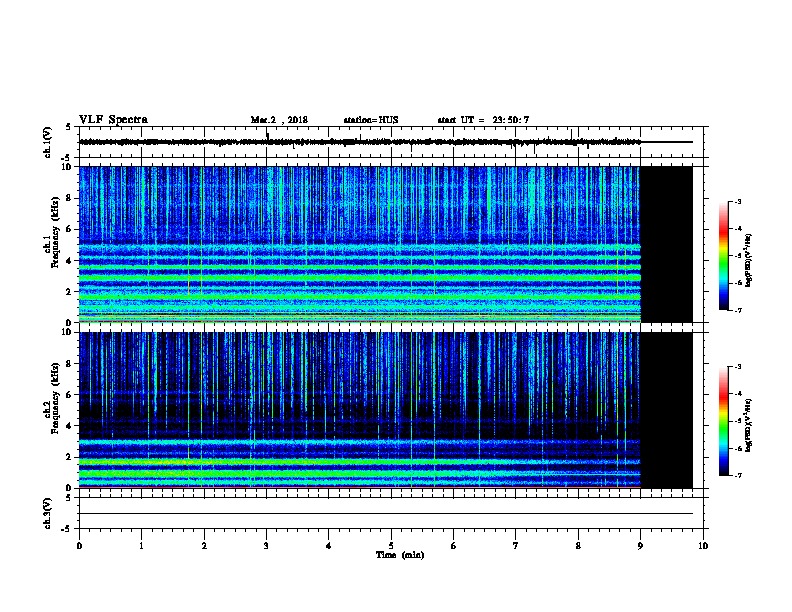Click the "6" kHz tick of ch.1 spectrogram
This screenshot has width=792, height=612.
point(70,229)
